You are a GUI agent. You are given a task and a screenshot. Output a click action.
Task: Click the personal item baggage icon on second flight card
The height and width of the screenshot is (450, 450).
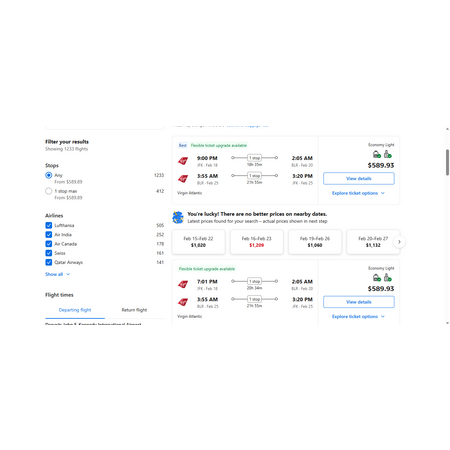tap(377, 278)
